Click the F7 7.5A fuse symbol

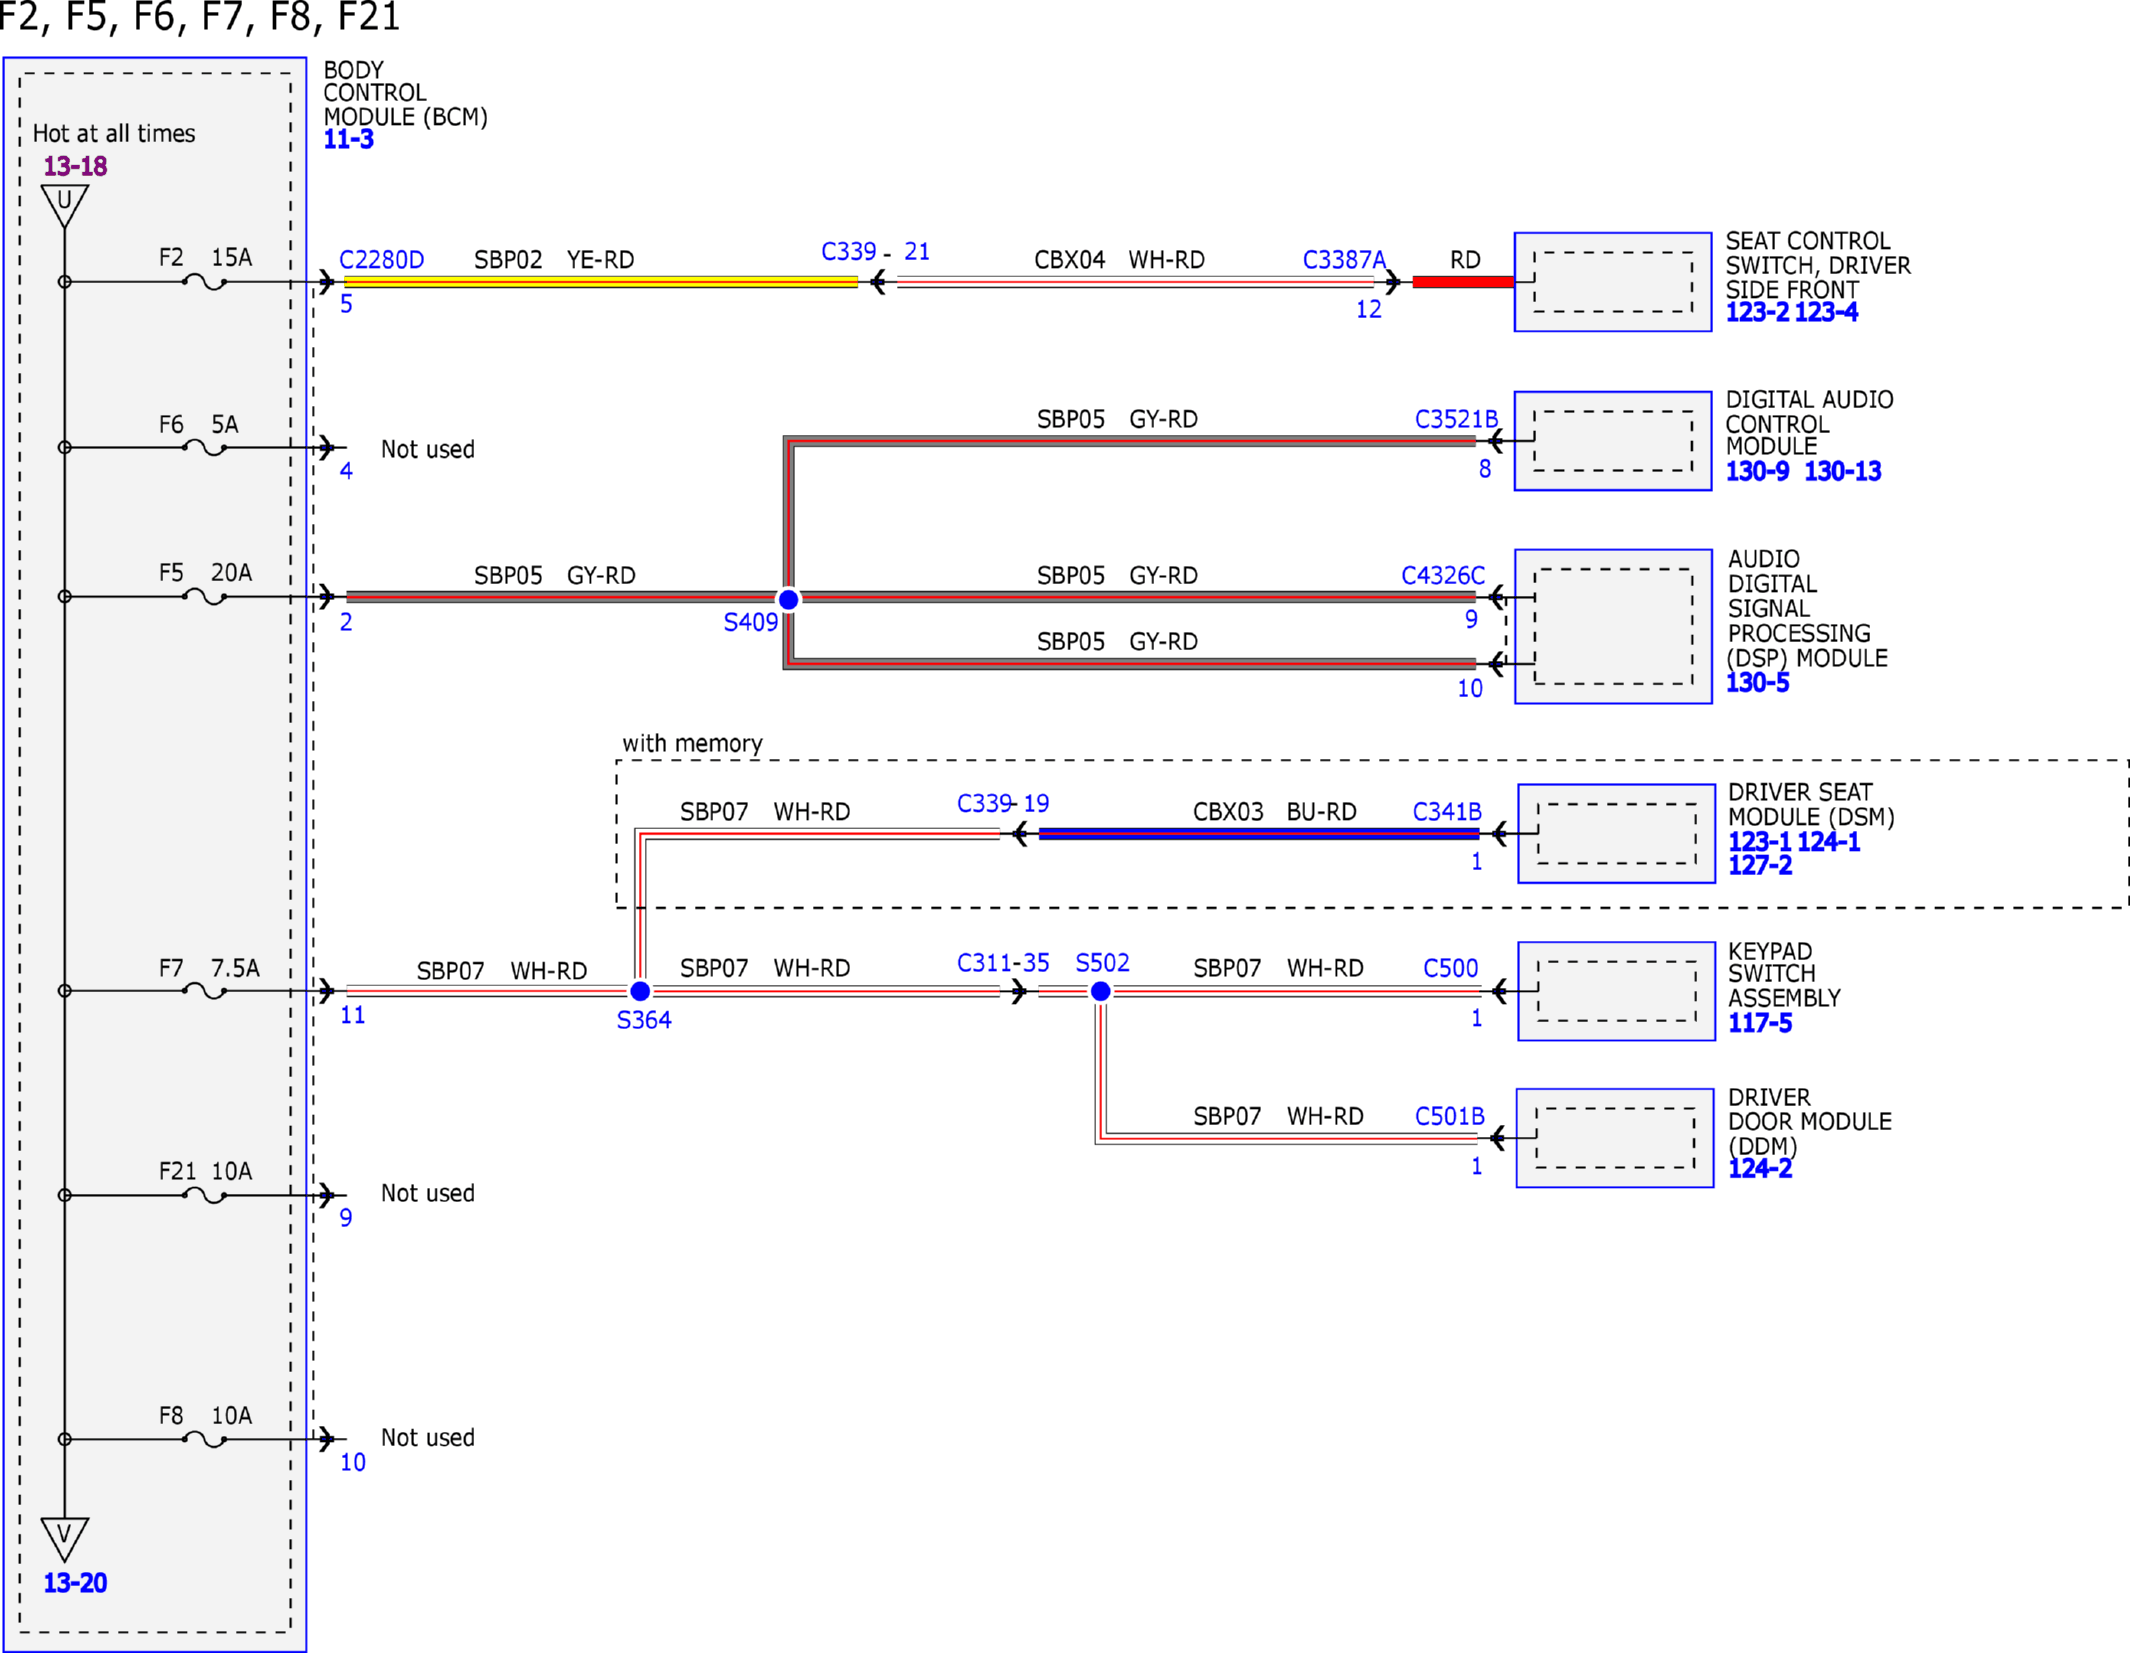point(205,991)
